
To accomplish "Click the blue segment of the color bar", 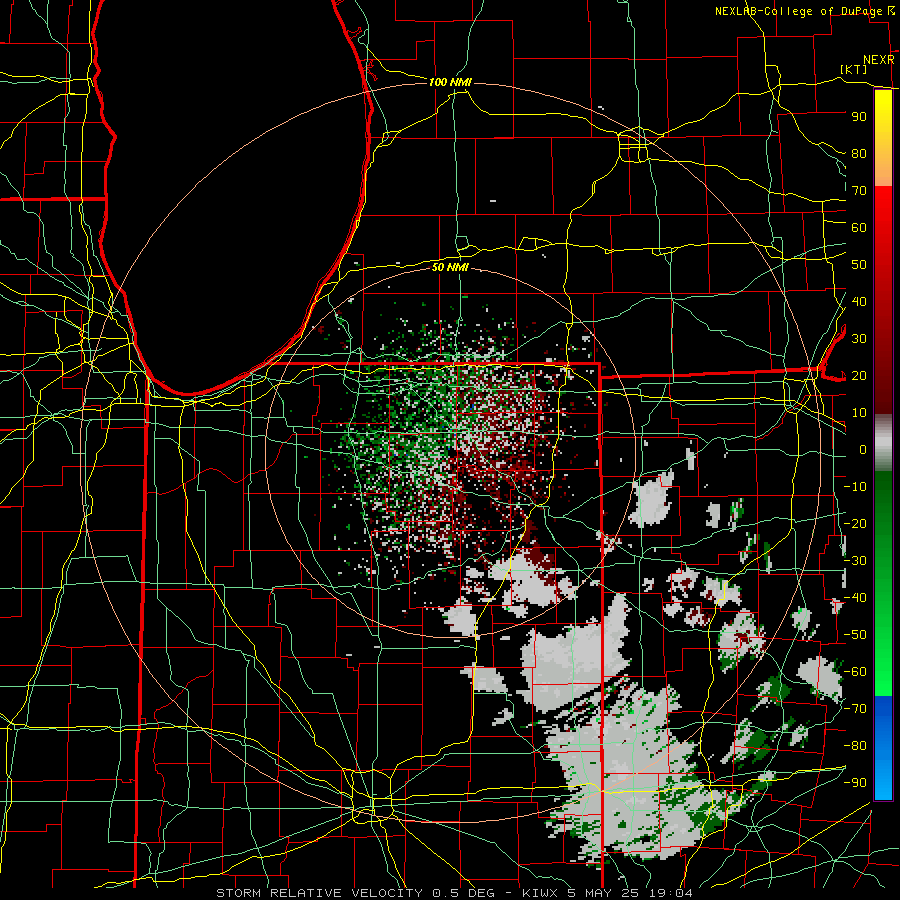I will 883,748.
